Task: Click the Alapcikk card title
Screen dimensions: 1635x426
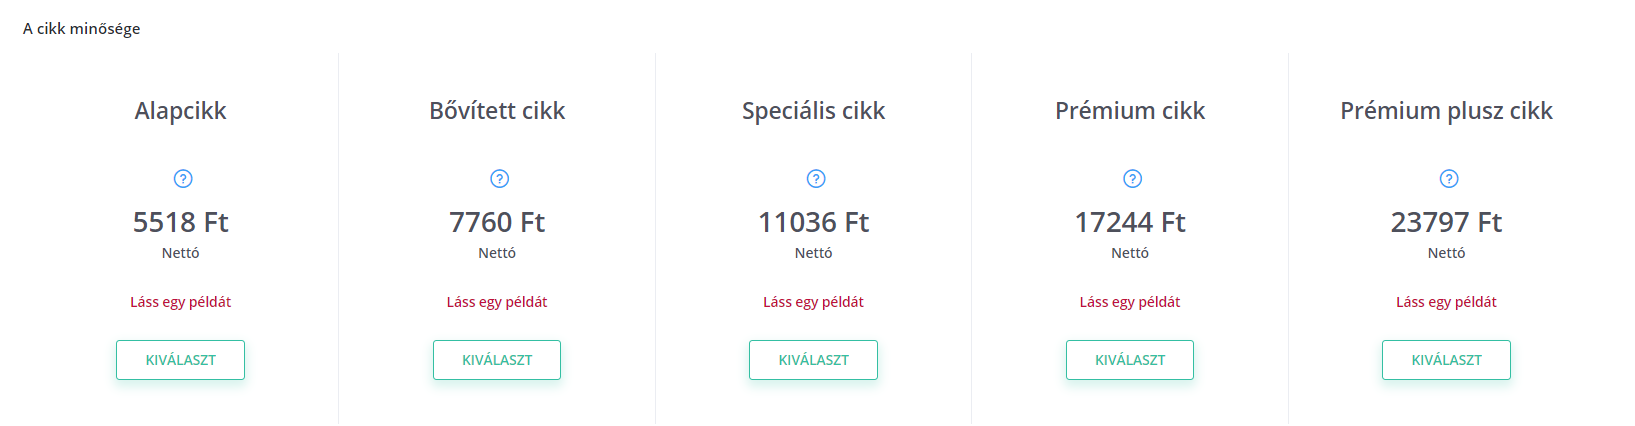Action: (180, 111)
